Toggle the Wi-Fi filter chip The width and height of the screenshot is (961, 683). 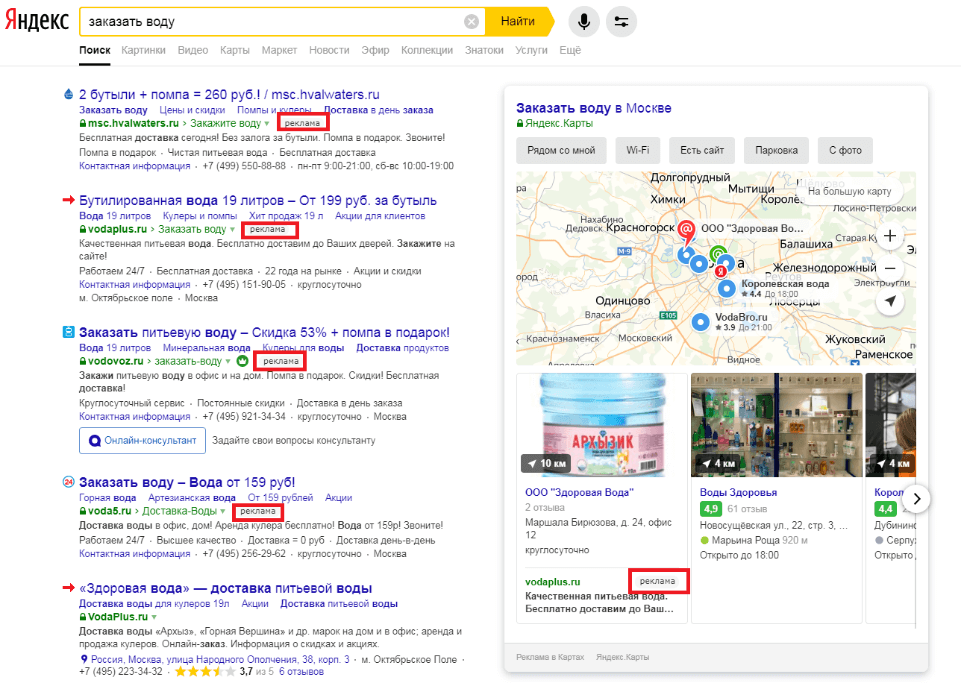tap(637, 150)
